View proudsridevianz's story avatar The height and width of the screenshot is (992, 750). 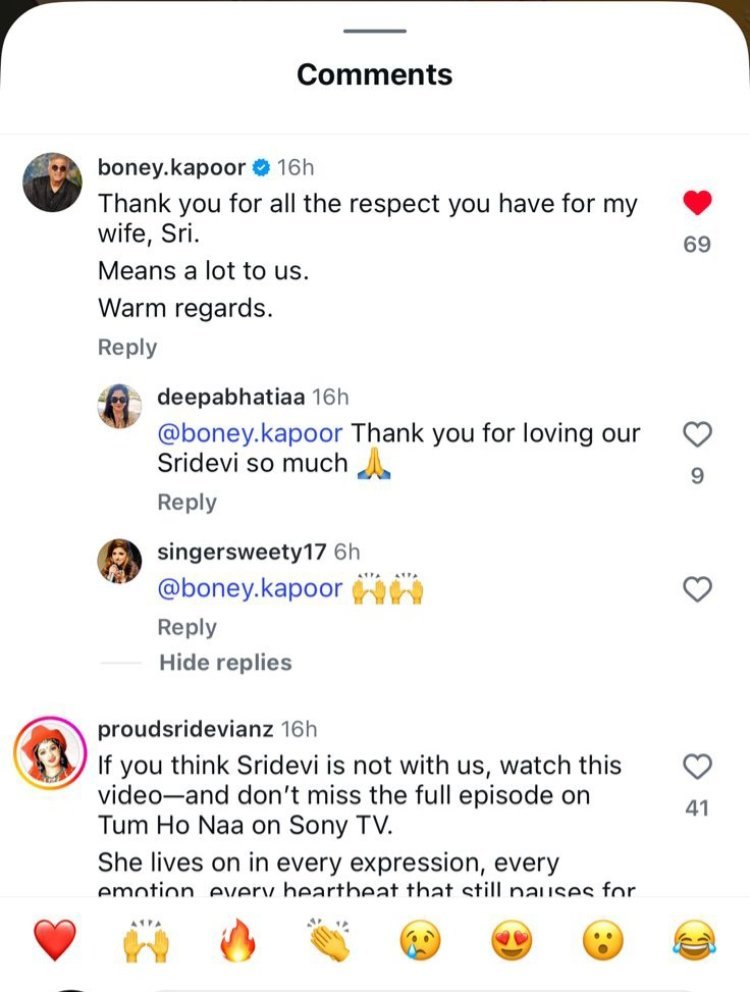coord(48,753)
